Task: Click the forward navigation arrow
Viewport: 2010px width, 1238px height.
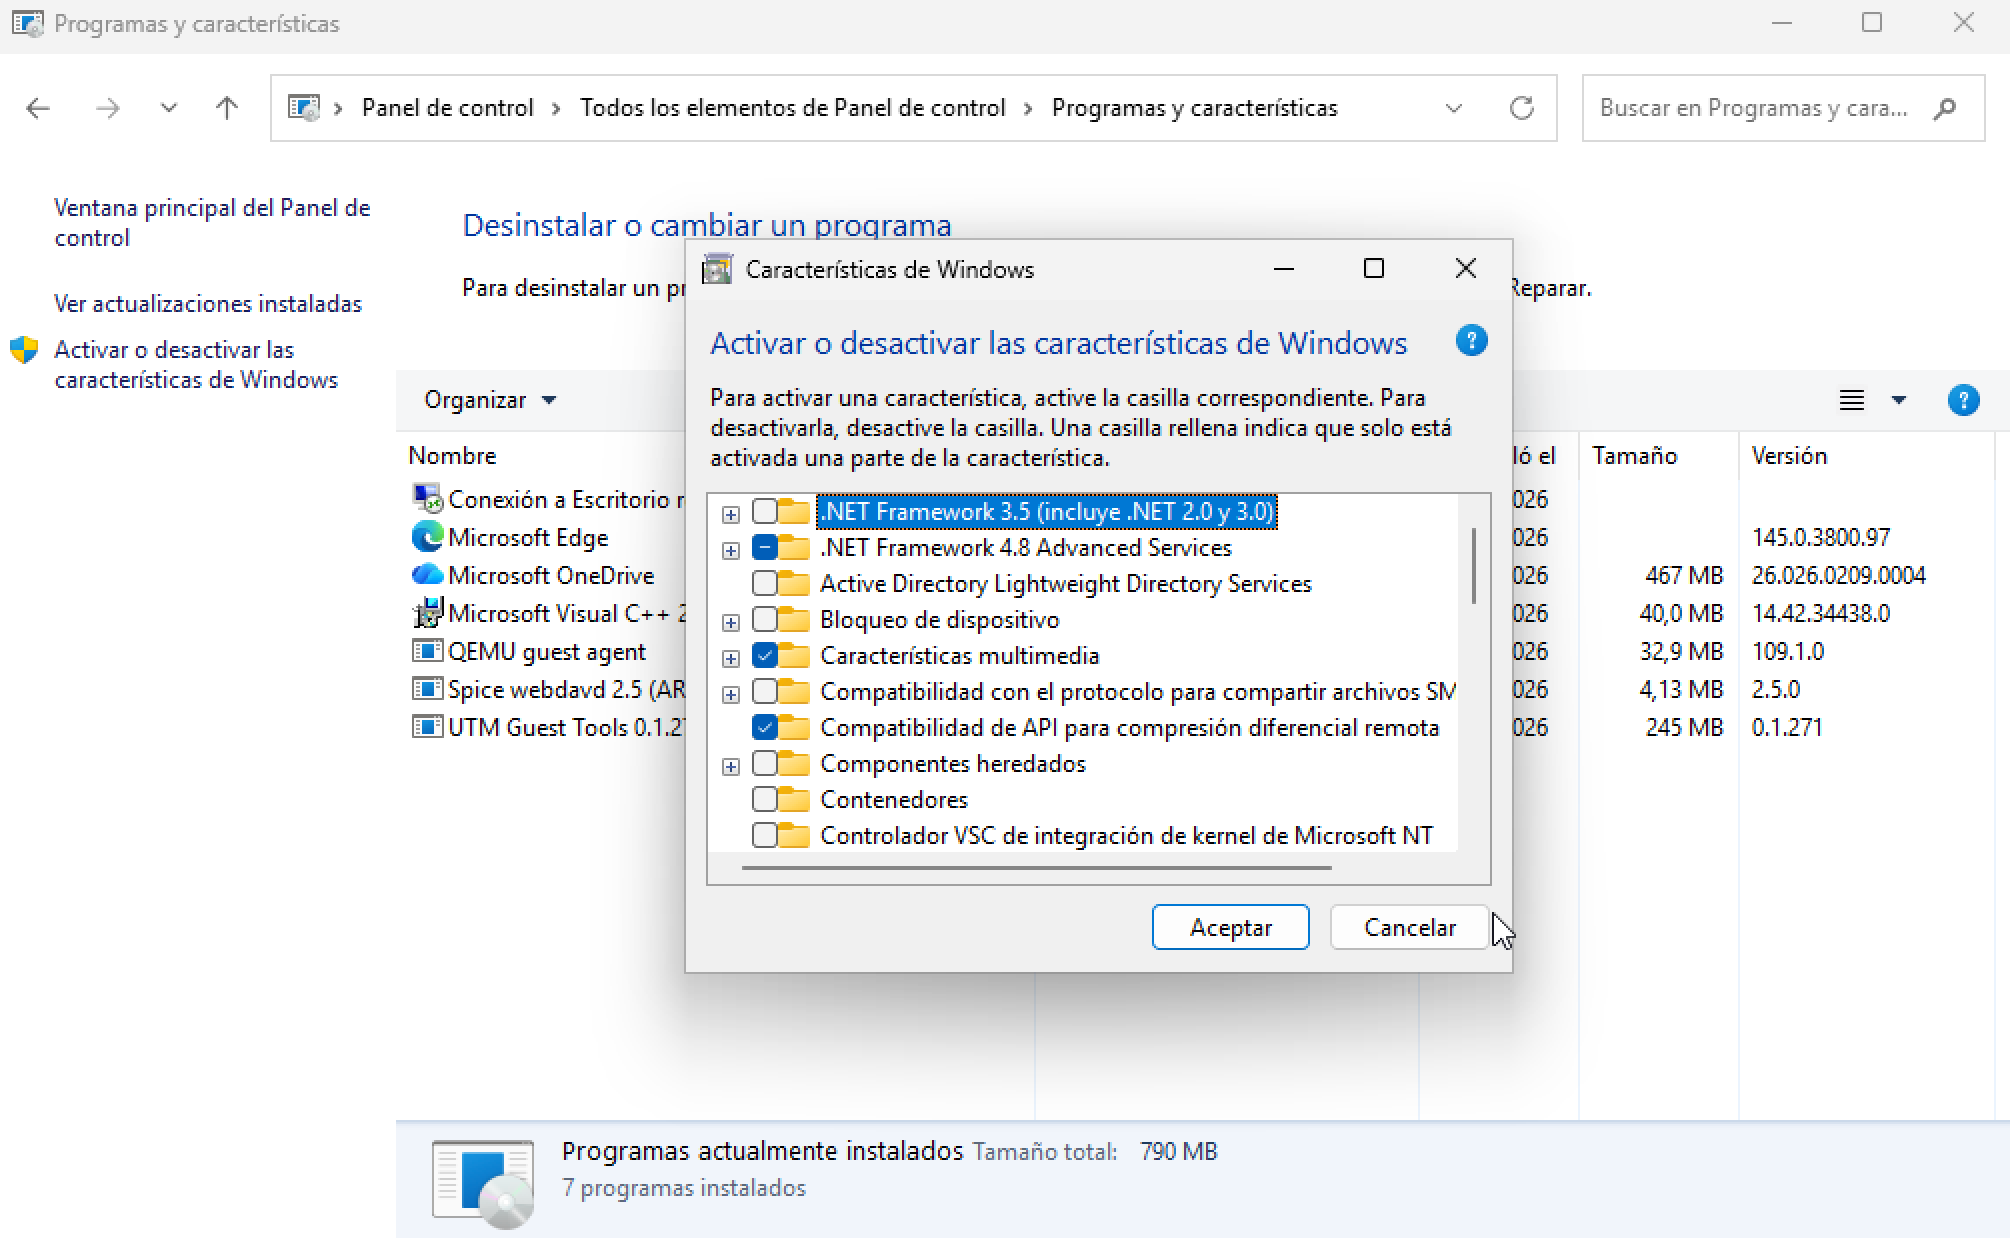Action: [107, 108]
